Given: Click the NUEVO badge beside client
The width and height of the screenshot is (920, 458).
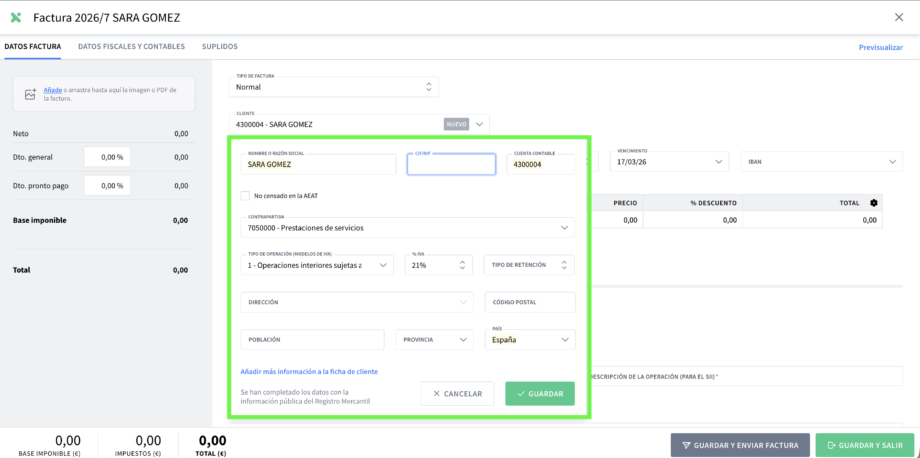Looking at the screenshot, I should [456, 124].
